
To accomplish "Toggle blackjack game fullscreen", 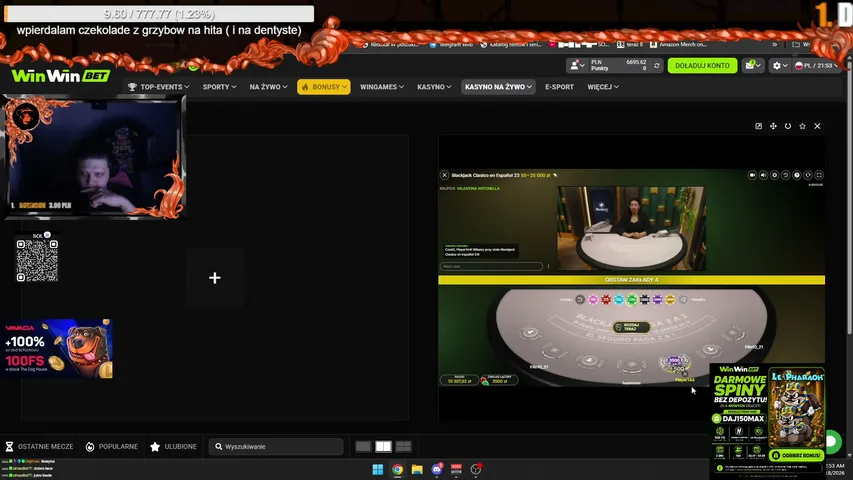I will point(819,175).
